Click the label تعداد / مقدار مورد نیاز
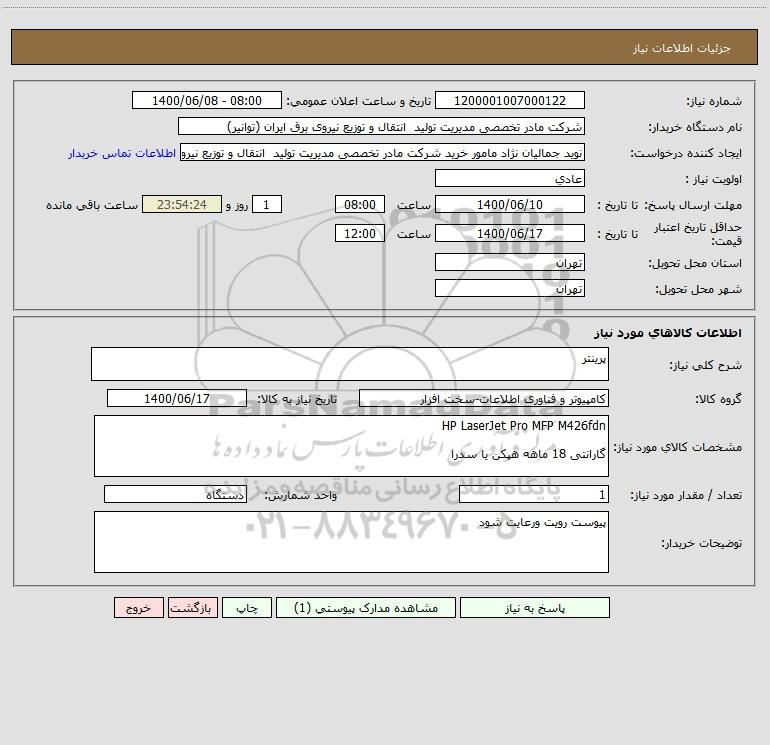770x745 pixels. point(686,496)
